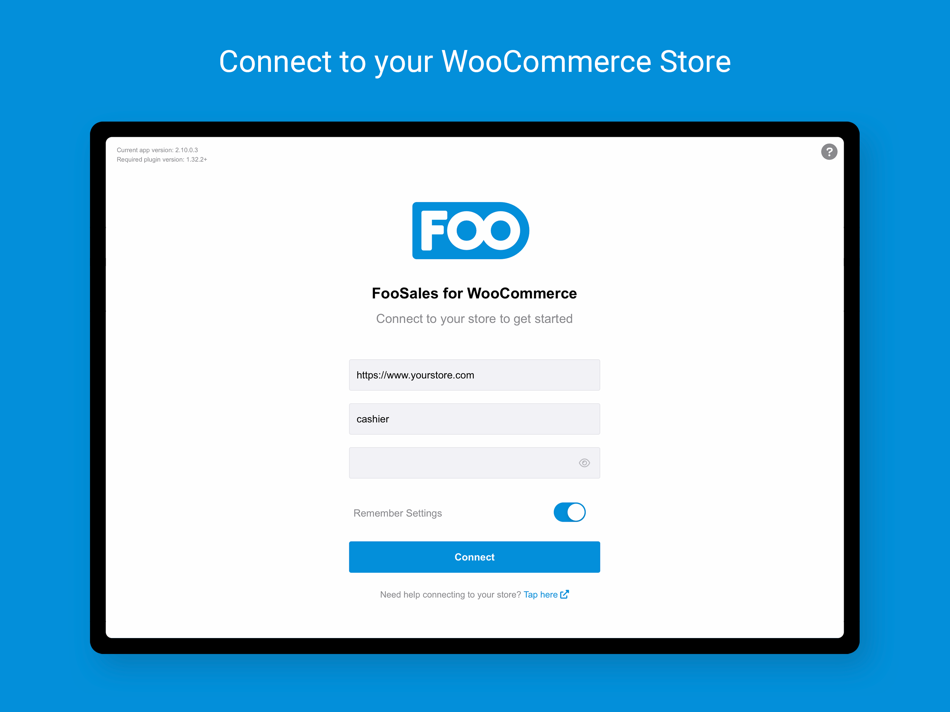Focus the store URL field

pyautogui.click(x=474, y=375)
